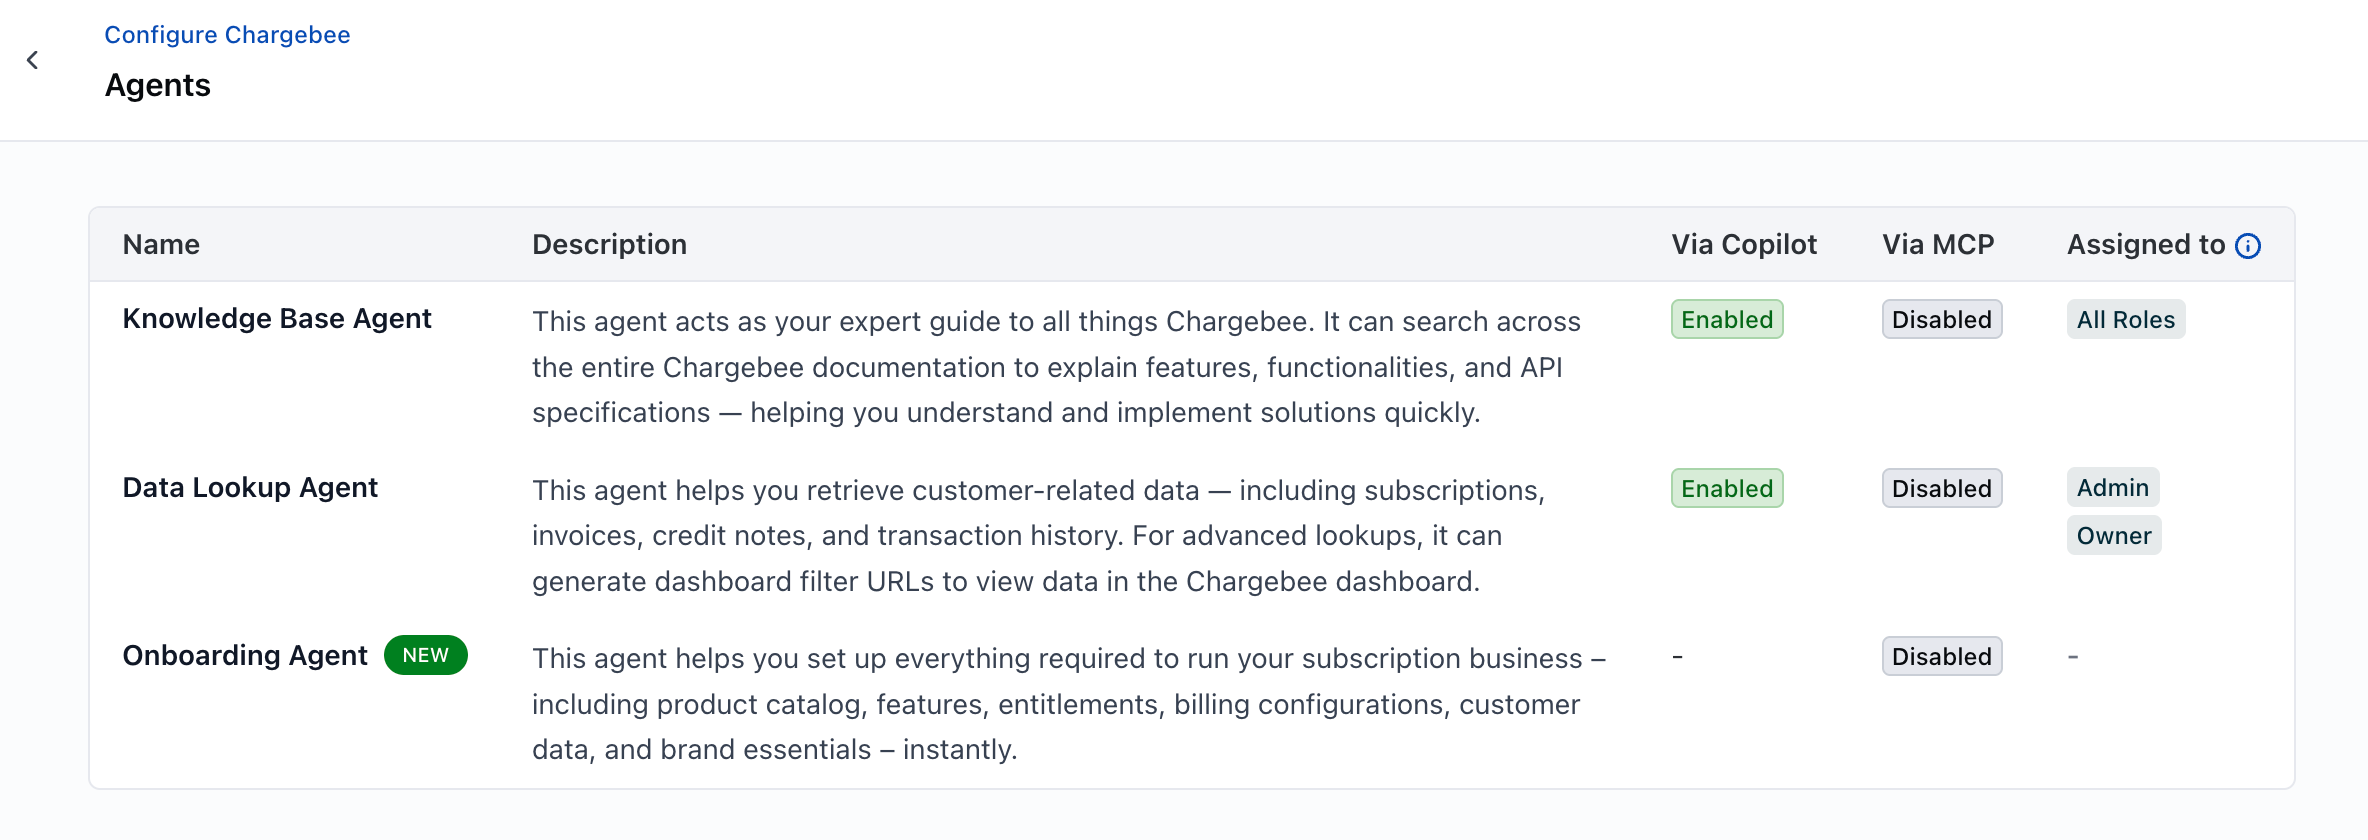Click the Description column header

(609, 244)
